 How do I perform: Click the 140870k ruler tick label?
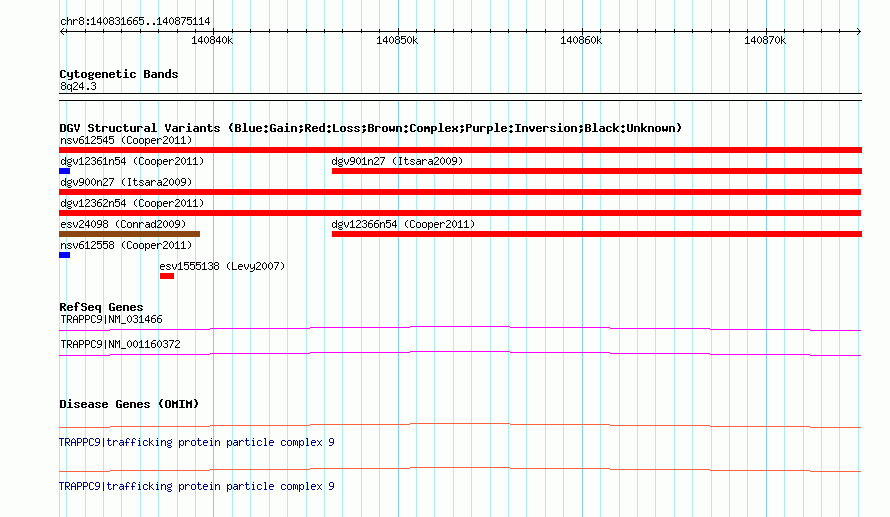click(x=765, y=40)
